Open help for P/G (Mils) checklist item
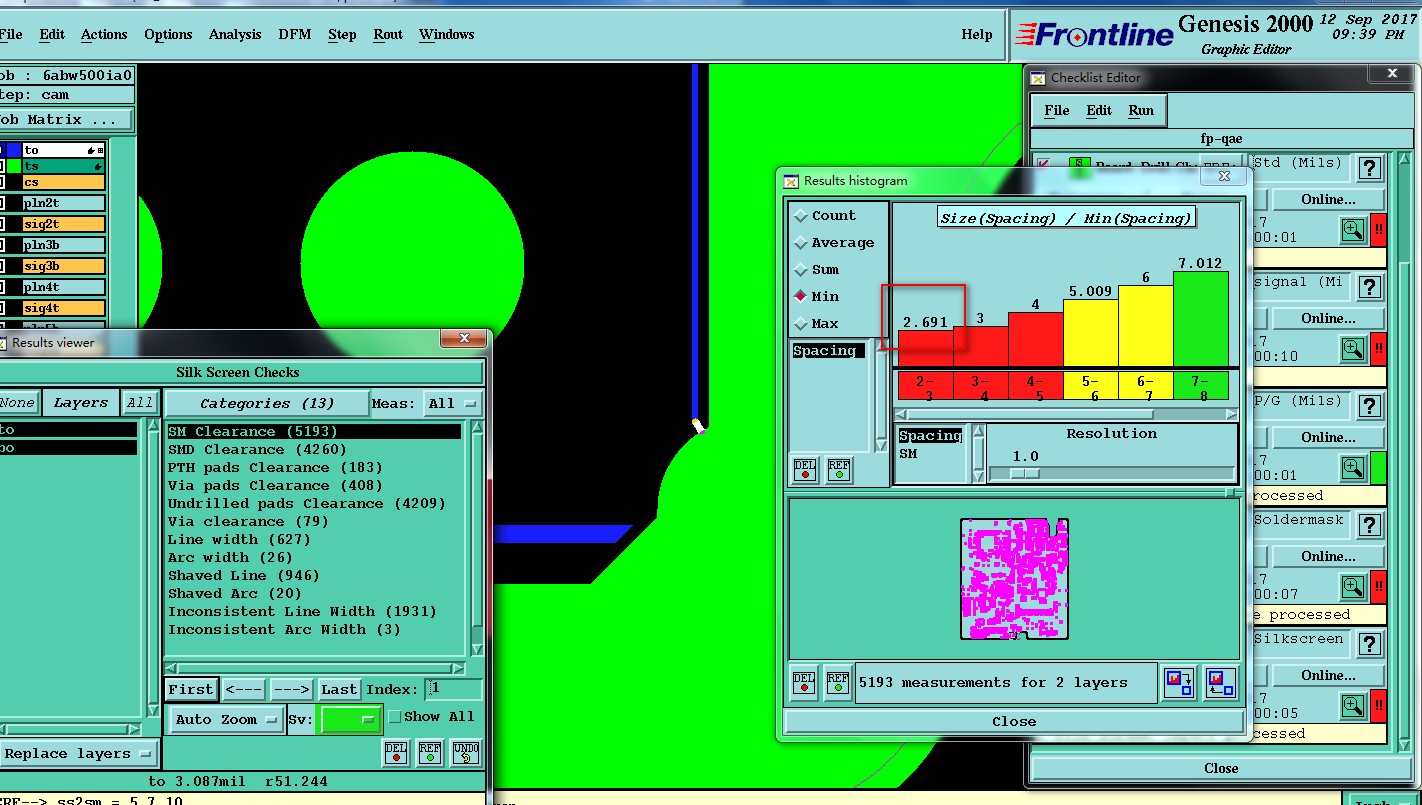Image resolution: width=1422 pixels, height=805 pixels. click(1369, 406)
